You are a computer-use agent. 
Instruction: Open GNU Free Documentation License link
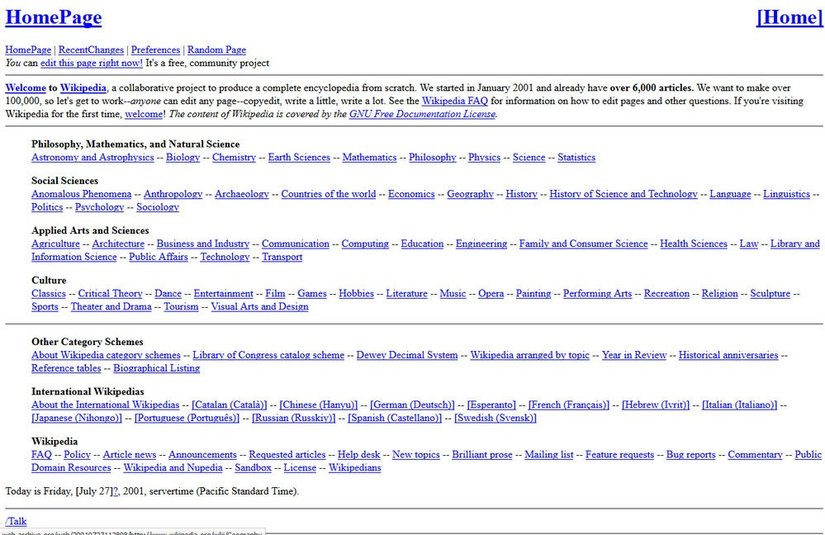[x=422, y=114]
